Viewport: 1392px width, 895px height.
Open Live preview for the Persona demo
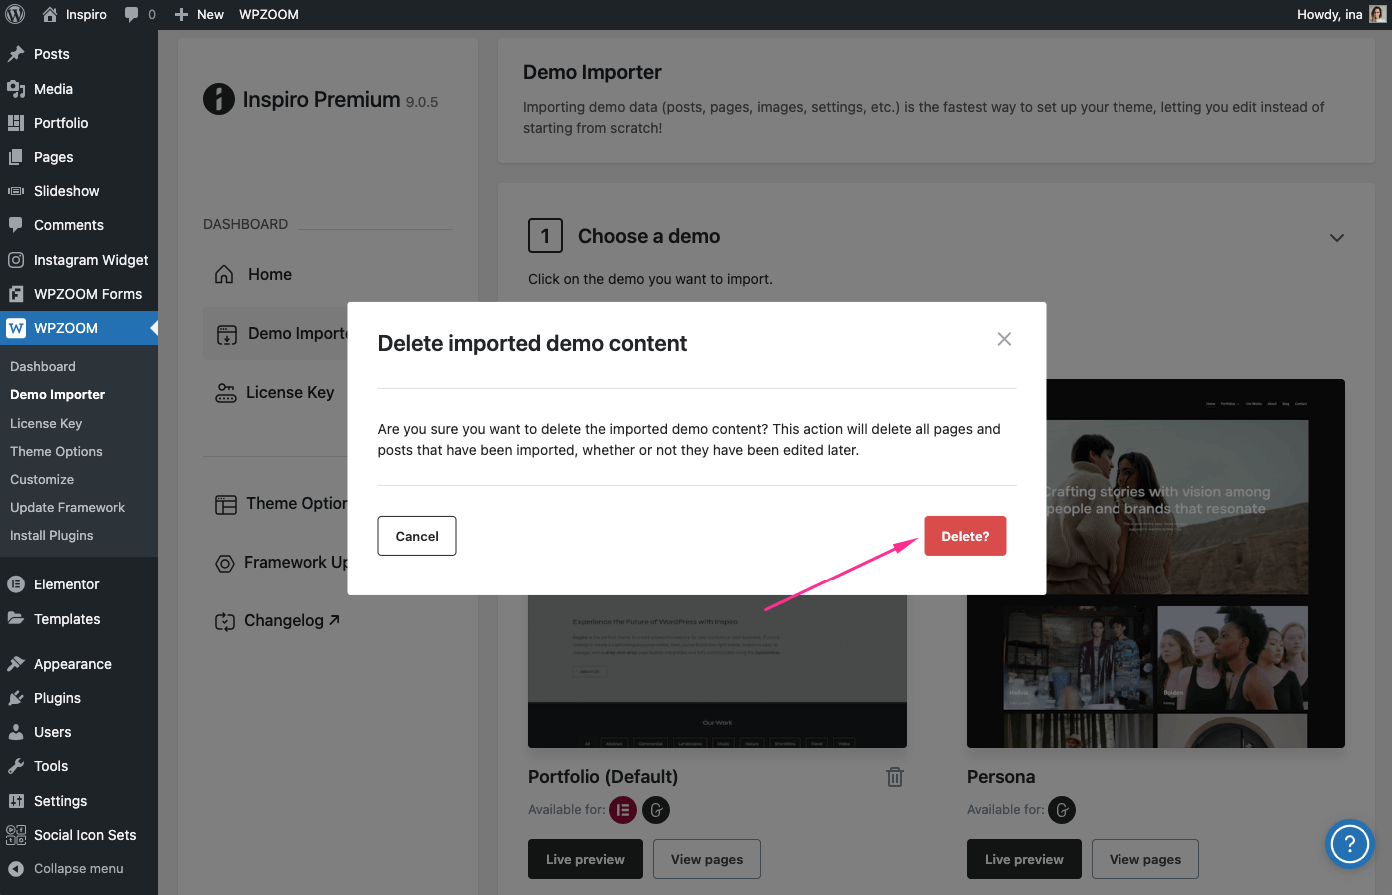(1024, 859)
